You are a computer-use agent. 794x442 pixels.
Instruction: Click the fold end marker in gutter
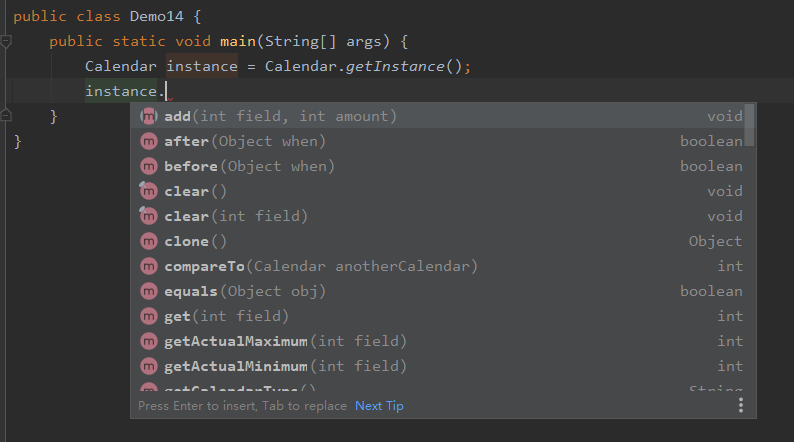click(x=6, y=117)
